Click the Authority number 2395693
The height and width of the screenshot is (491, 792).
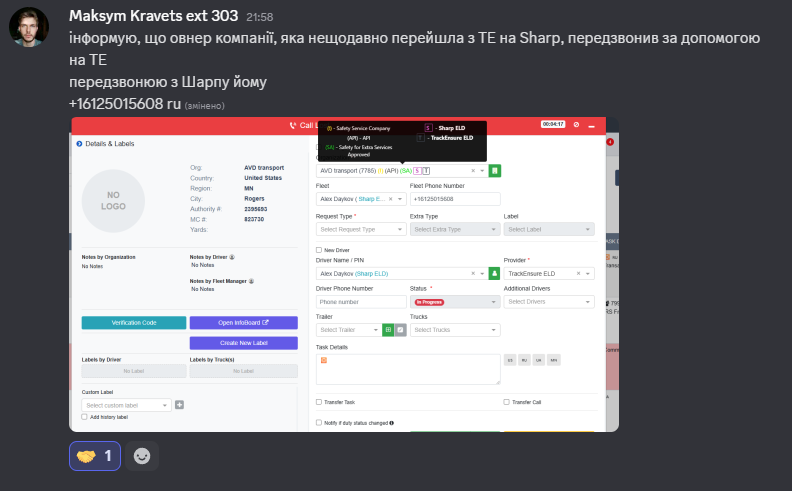point(256,209)
